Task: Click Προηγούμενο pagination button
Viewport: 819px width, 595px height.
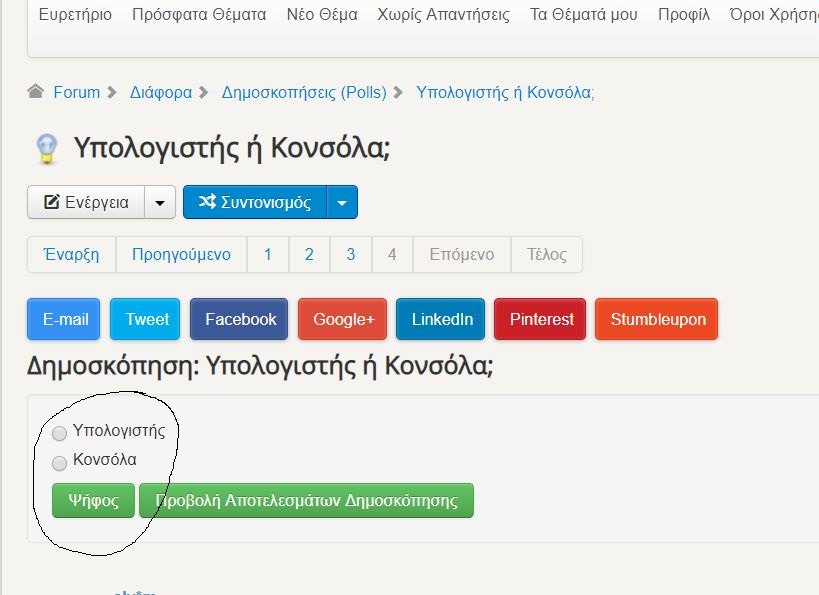Action: [181, 255]
